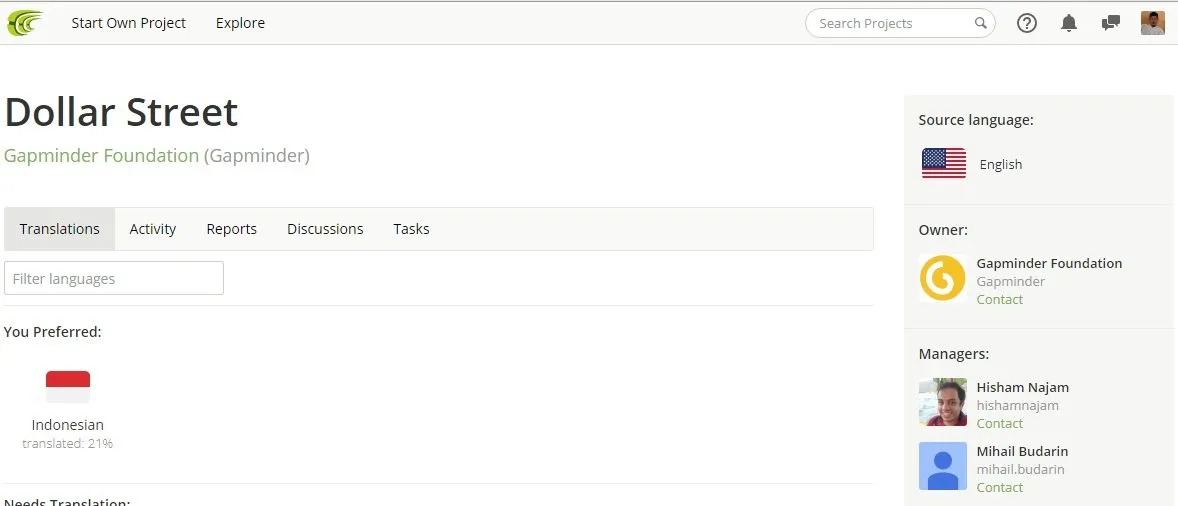This screenshot has width=1178, height=506.
Task: Click the Dollar Street project title
Action: [121, 113]
